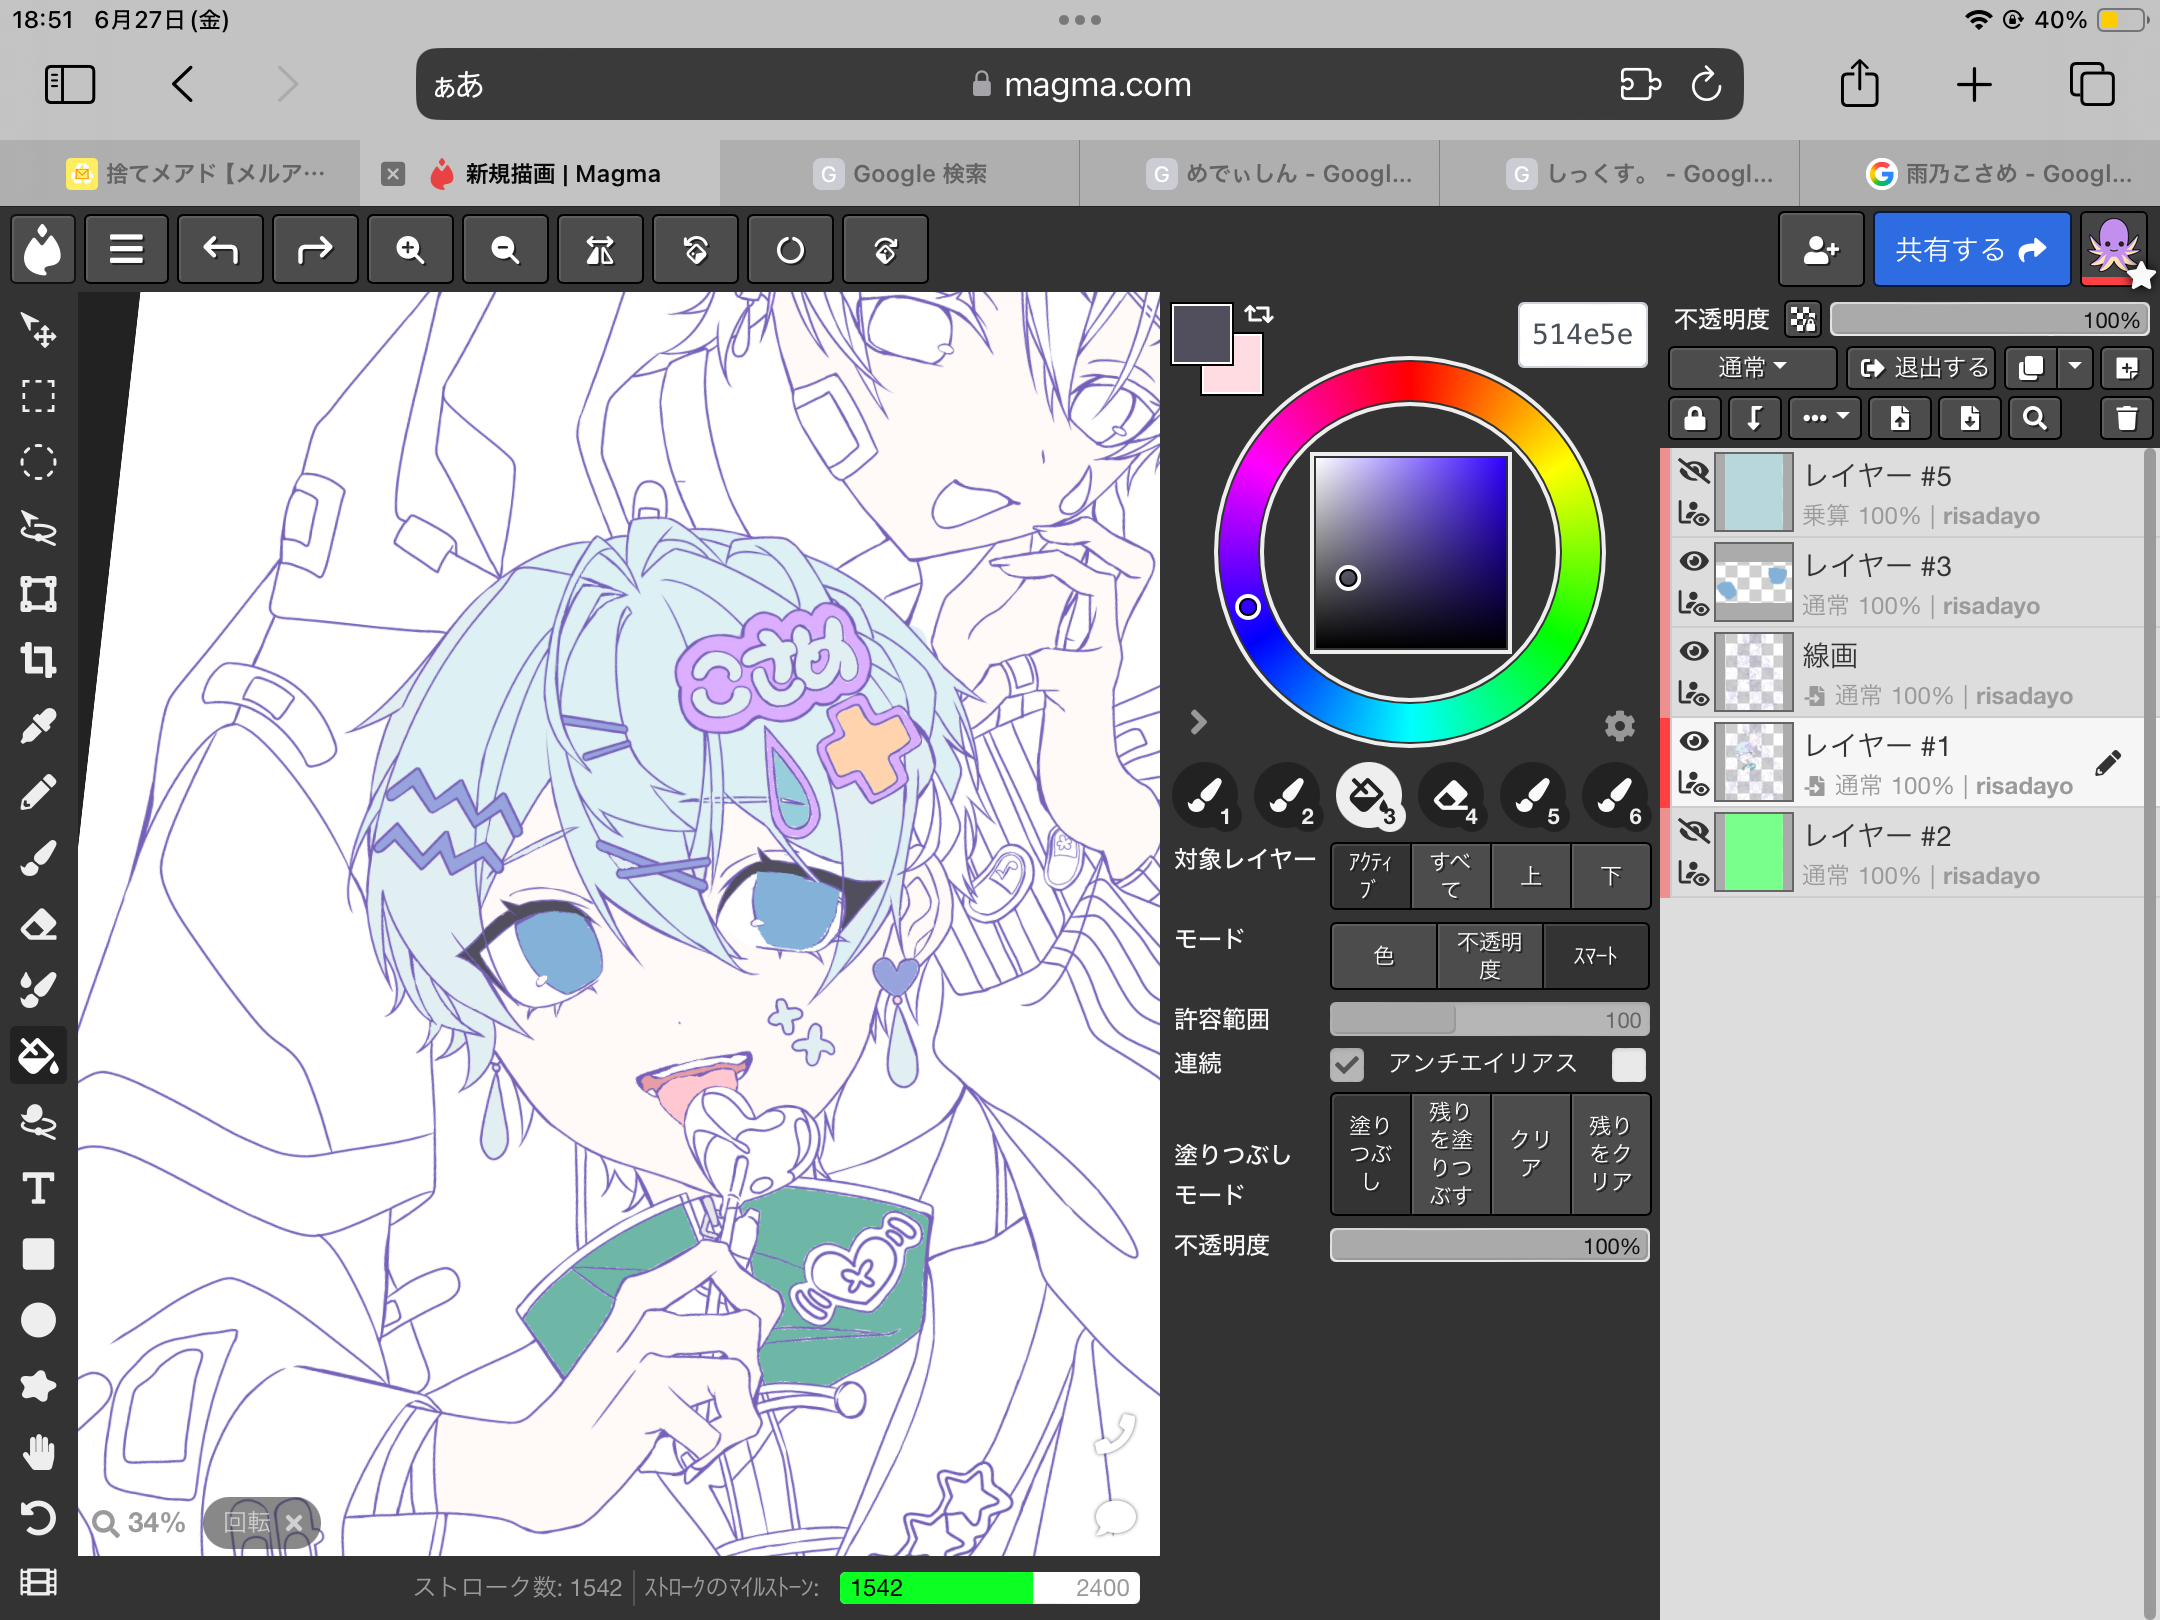Close the 回転 rotation indicator

(x=294, y=1523)
